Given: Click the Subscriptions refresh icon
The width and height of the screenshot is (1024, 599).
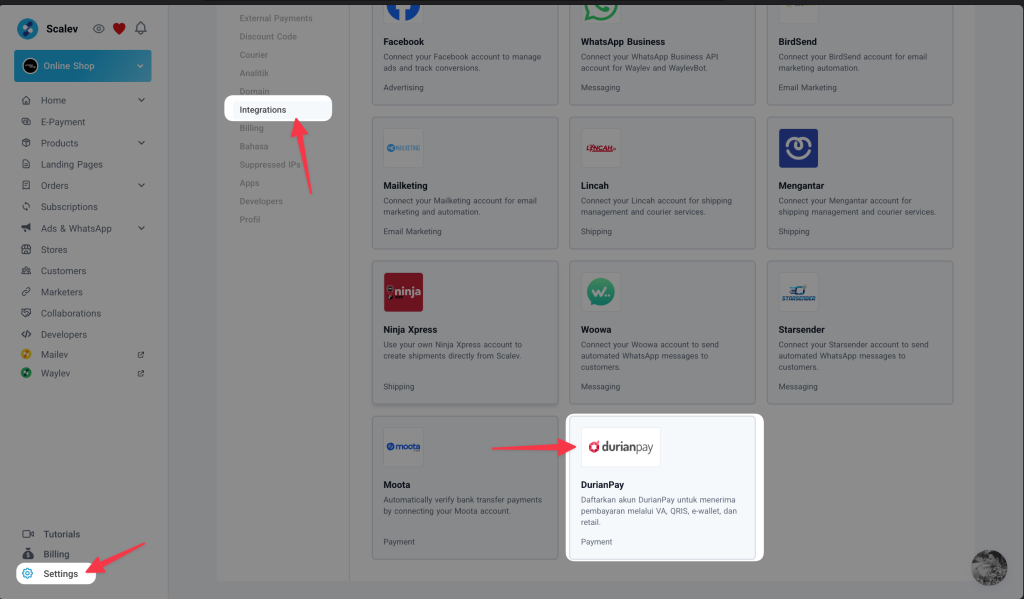Looking at the screenshot, I should (26, 206).
